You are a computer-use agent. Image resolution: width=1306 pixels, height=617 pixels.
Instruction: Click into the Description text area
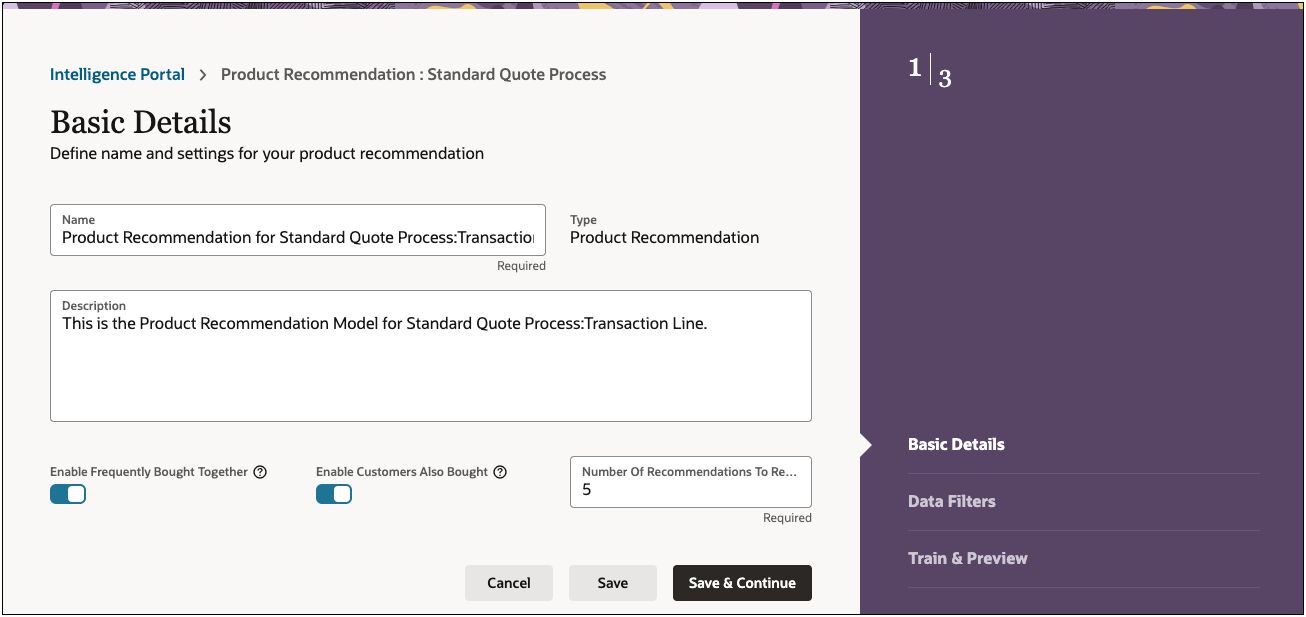click(x=430, y=365)
